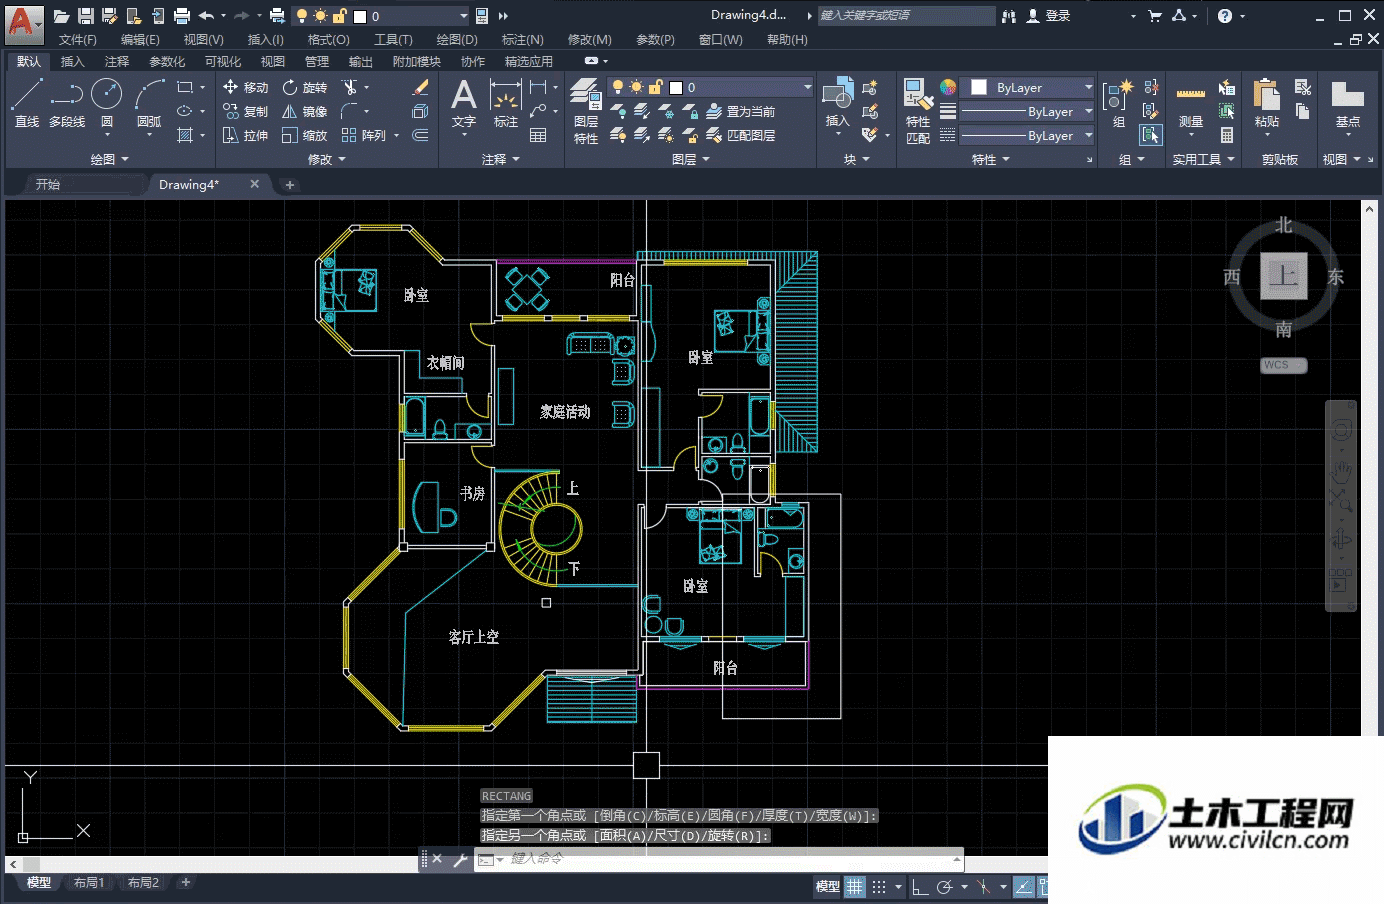This screenshot has height=904, width=1384.
Task: Open the object color ByLayer dropdown
Action: 1089,87
